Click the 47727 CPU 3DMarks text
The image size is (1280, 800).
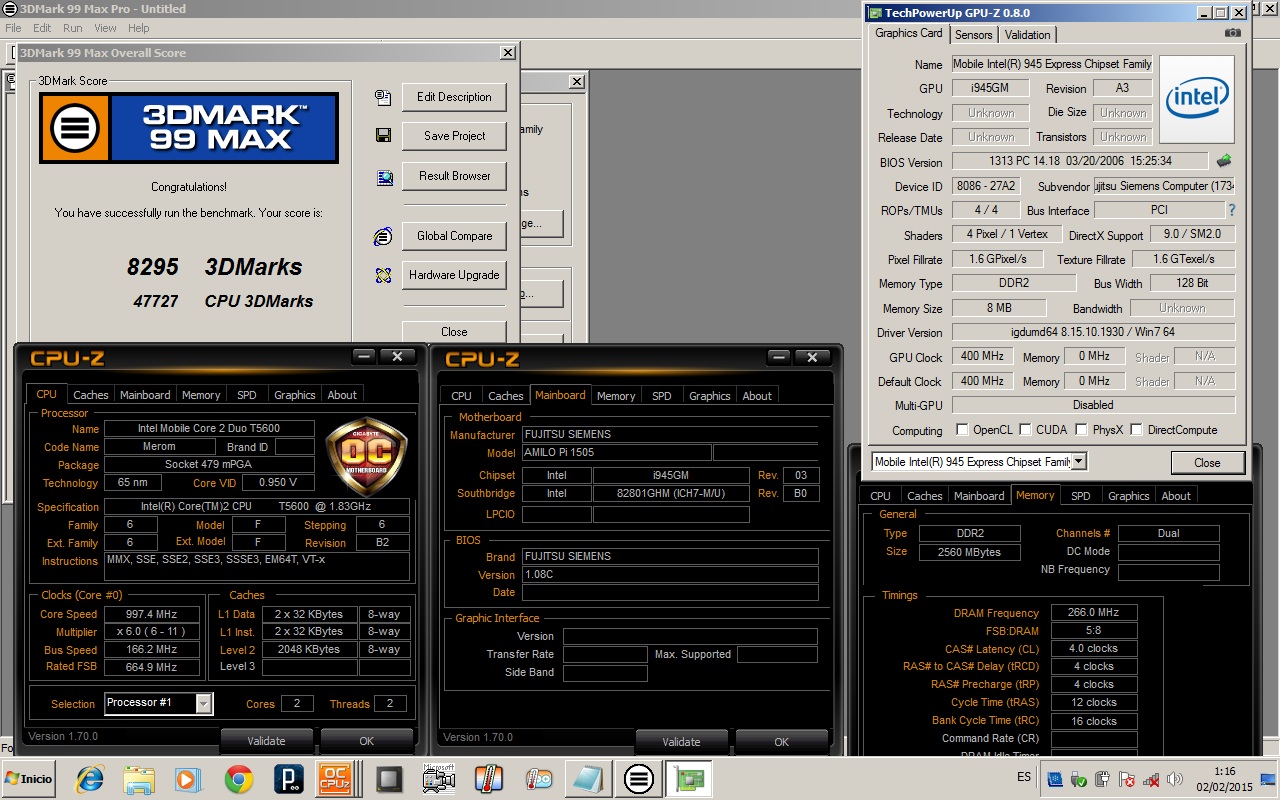(x=223, y=301)
